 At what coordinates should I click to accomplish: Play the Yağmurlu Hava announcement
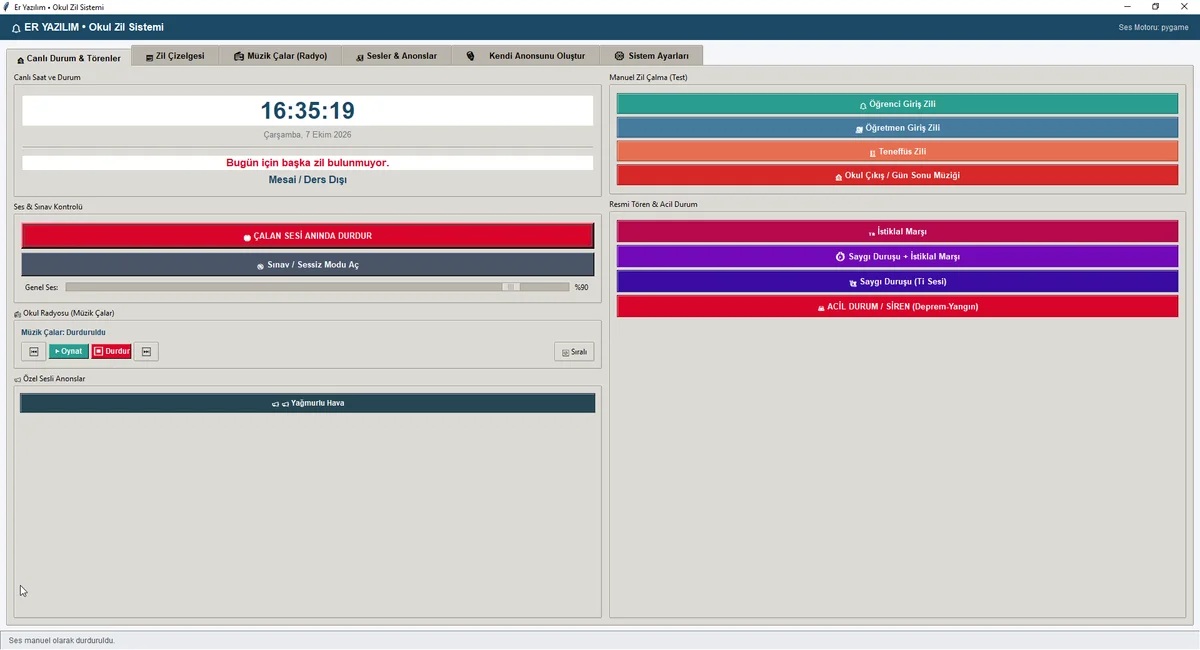pyautogui.click(x=308, y=403)
